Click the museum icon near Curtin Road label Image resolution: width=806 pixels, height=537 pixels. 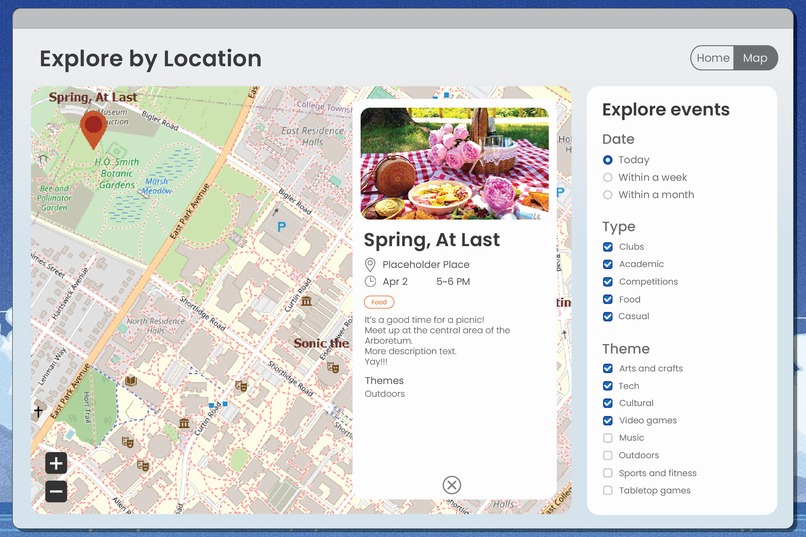coord(307,301)
